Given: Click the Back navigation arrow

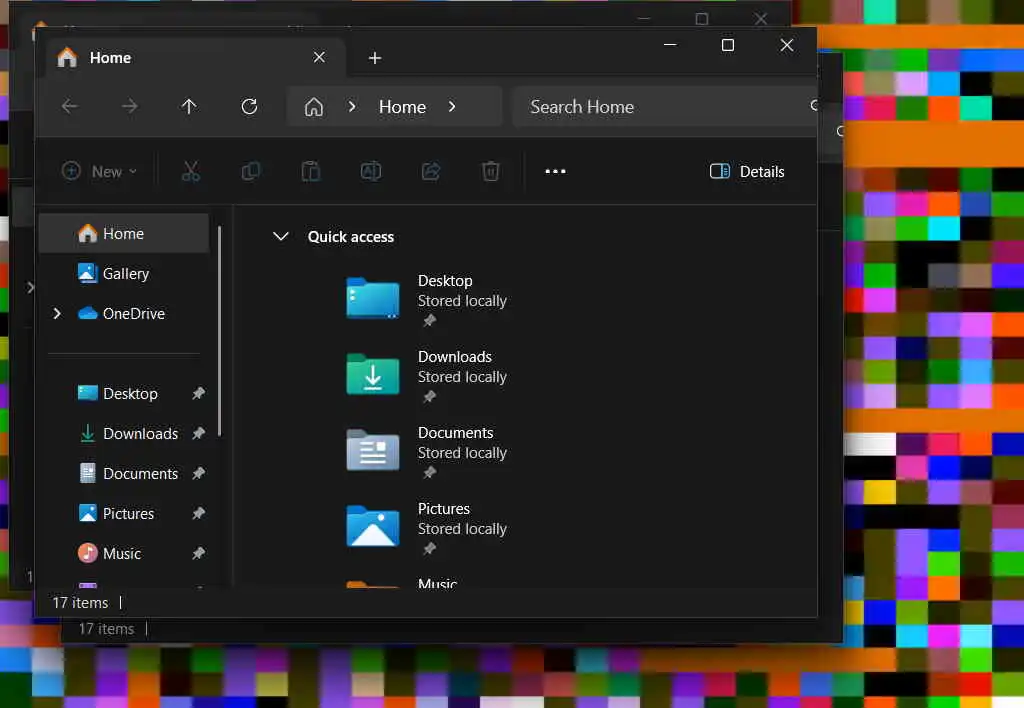Looking at the screenshot, I should point(70,106).
